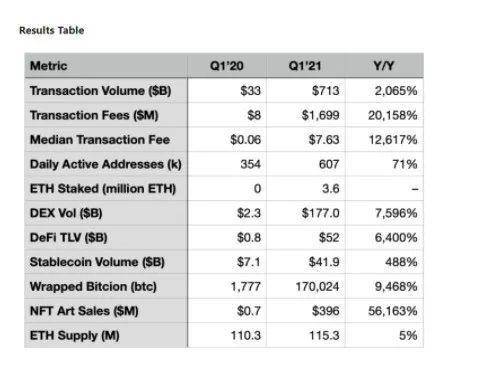Click the ETH Staked (million ETH) label
The height and width of the screenshot is (371, 482).
[x=103, y=189]
